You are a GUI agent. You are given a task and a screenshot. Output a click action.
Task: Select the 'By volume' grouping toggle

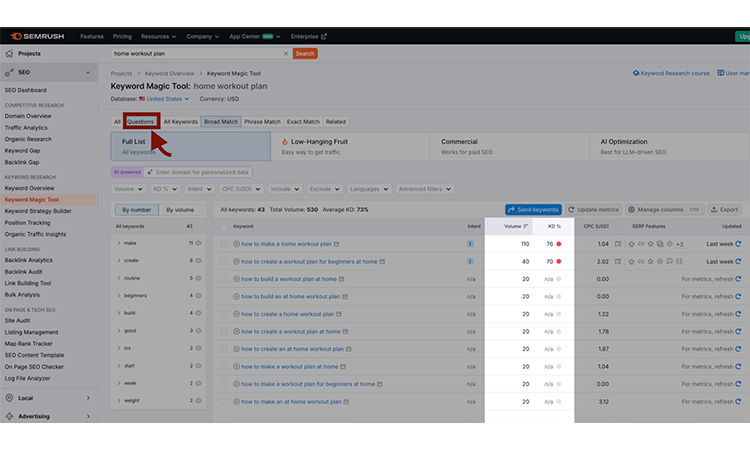point(180,209)
